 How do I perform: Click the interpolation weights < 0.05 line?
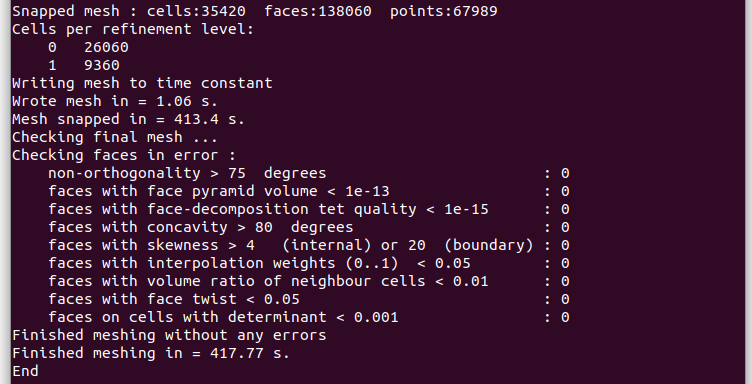[x=308, y=263]
